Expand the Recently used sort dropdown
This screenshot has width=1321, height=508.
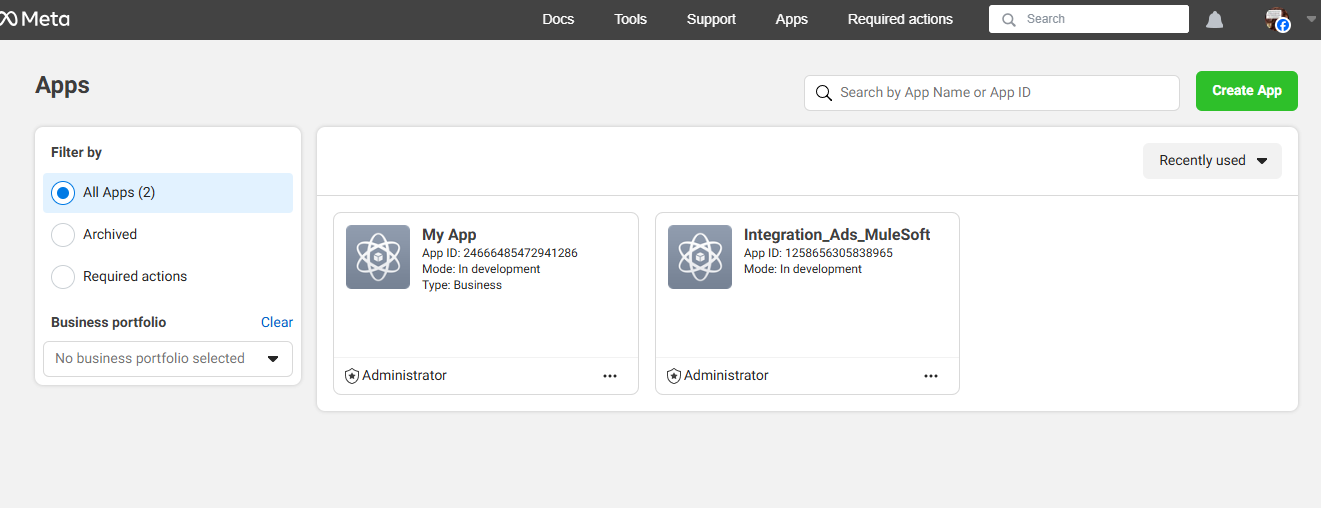(x=1212, y=161)
